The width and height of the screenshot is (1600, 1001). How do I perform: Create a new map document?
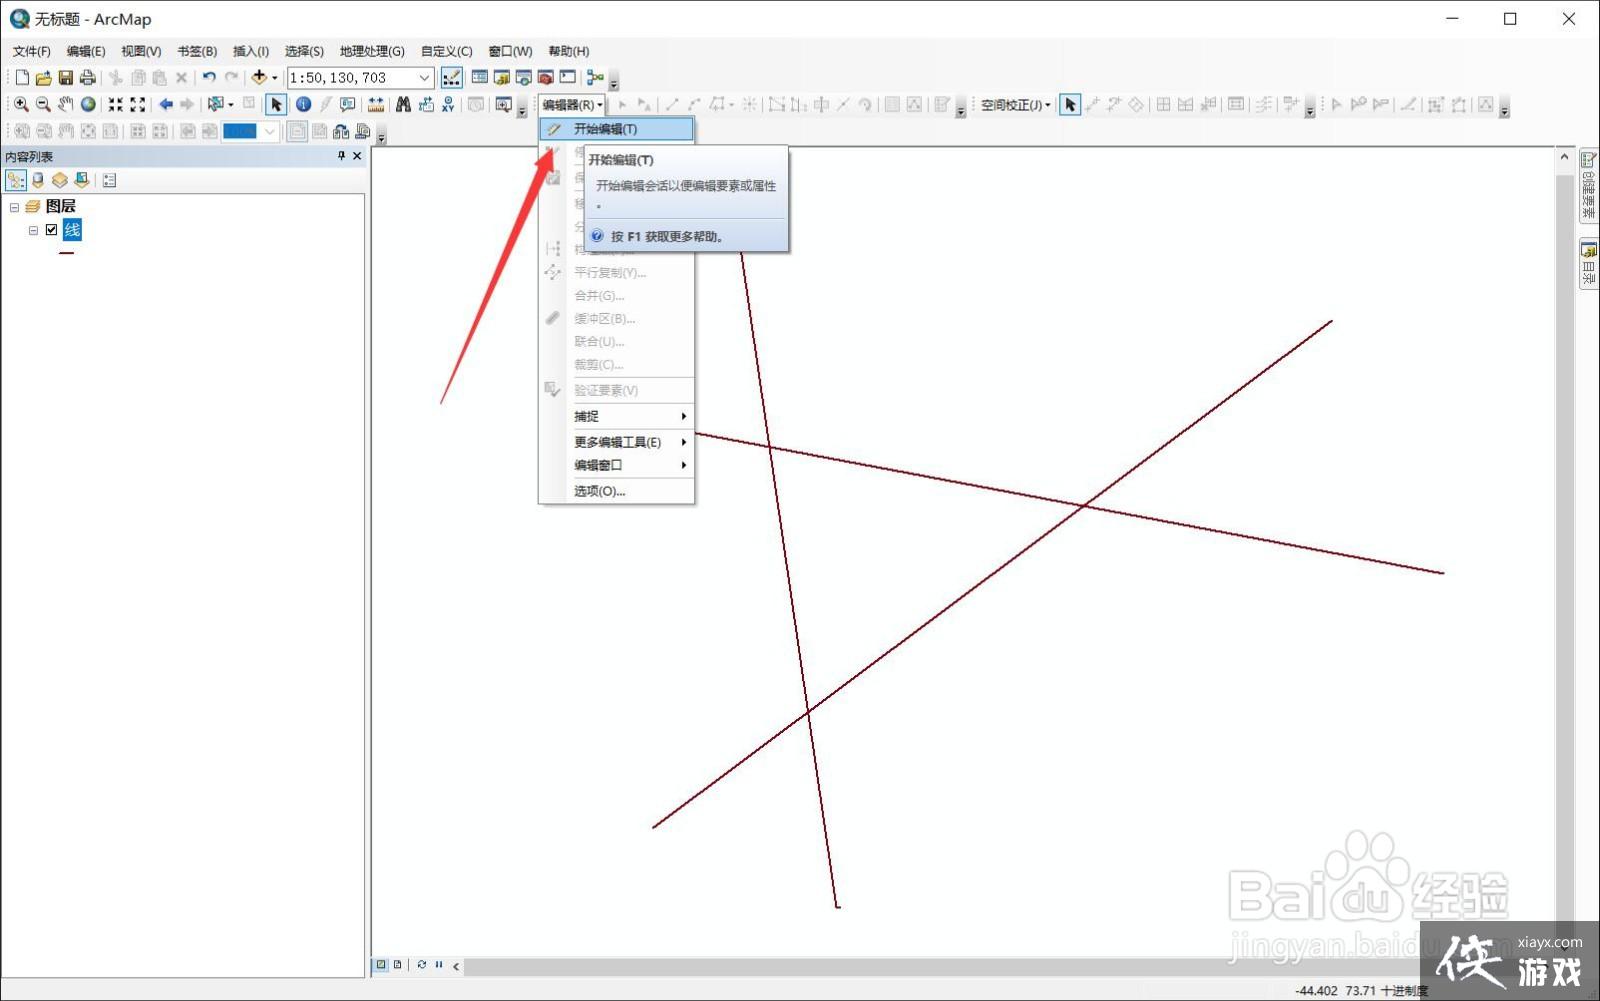22,78
